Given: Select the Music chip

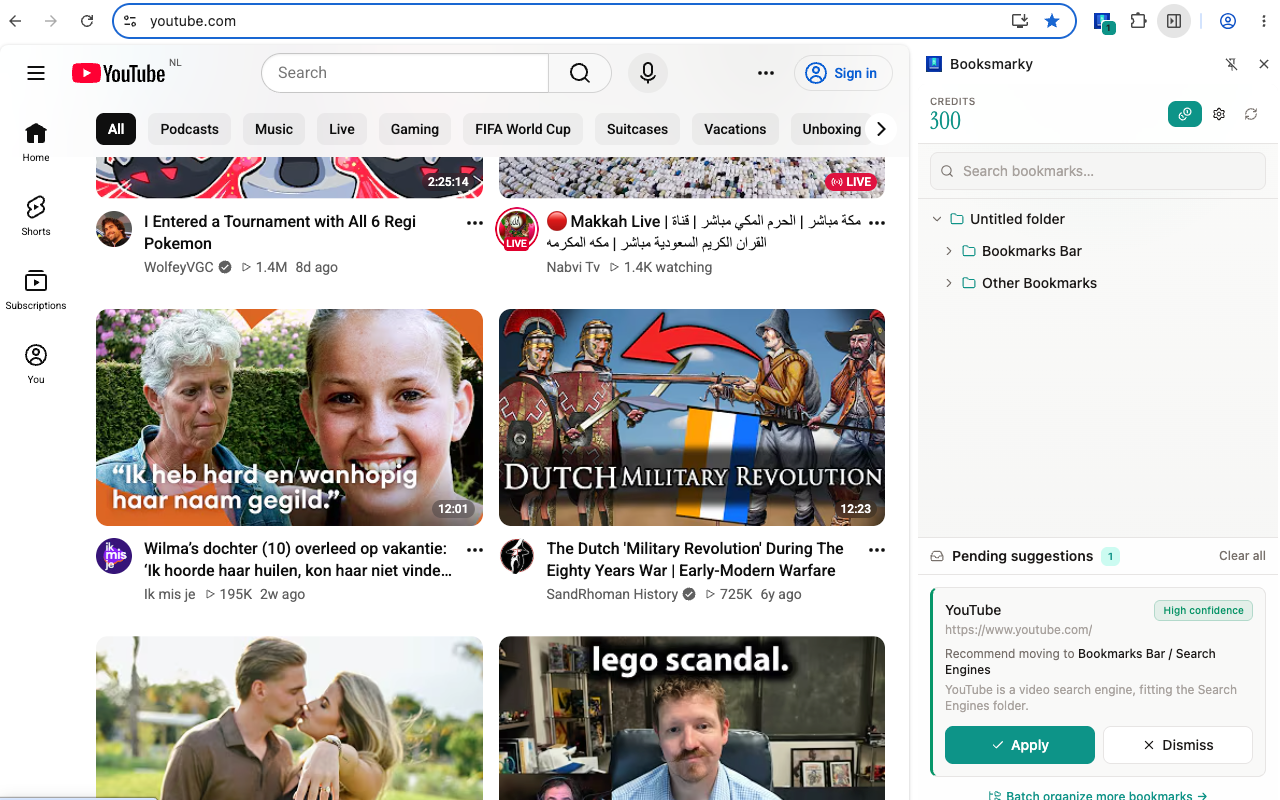Looking at the screenshot, I should (274, 129).
